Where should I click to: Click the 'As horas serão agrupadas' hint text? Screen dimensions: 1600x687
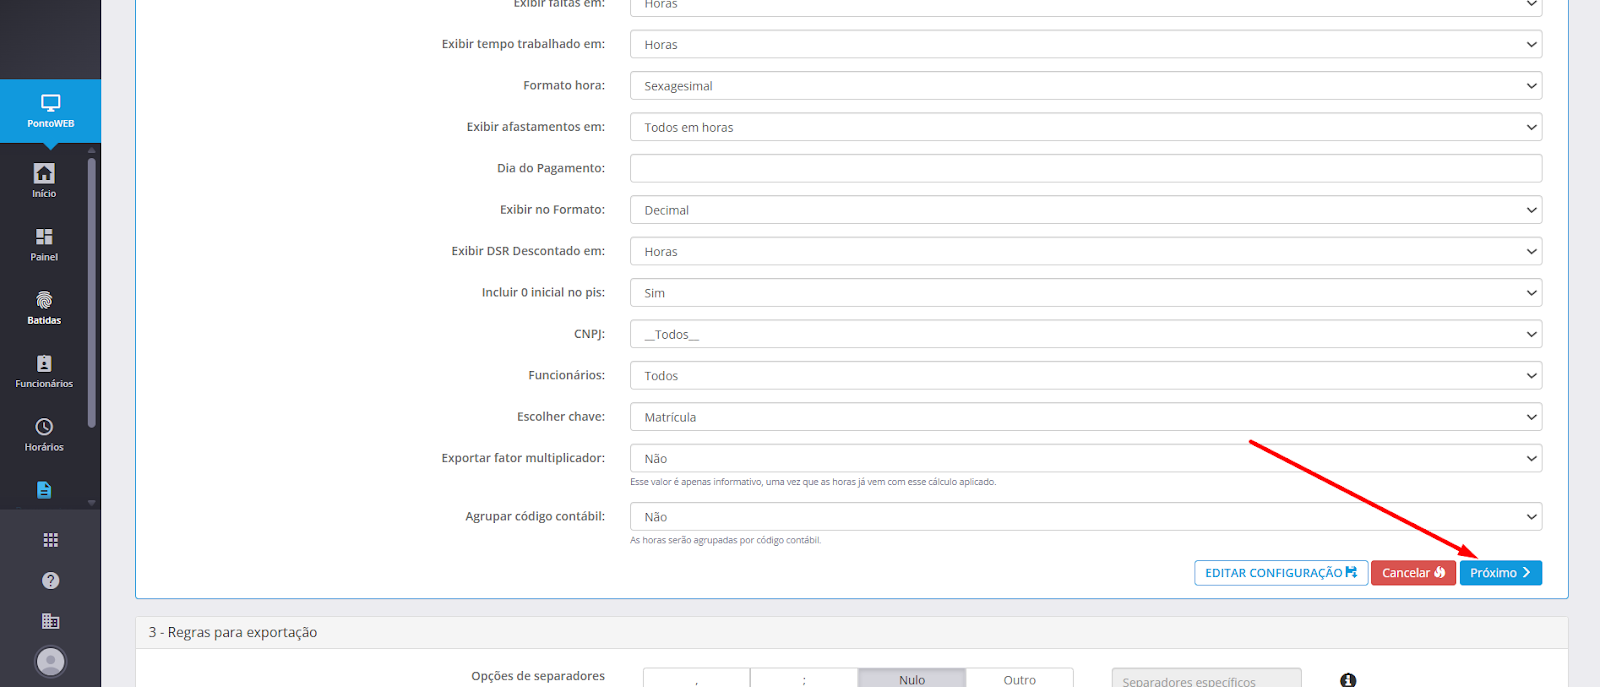coord(725,540)
